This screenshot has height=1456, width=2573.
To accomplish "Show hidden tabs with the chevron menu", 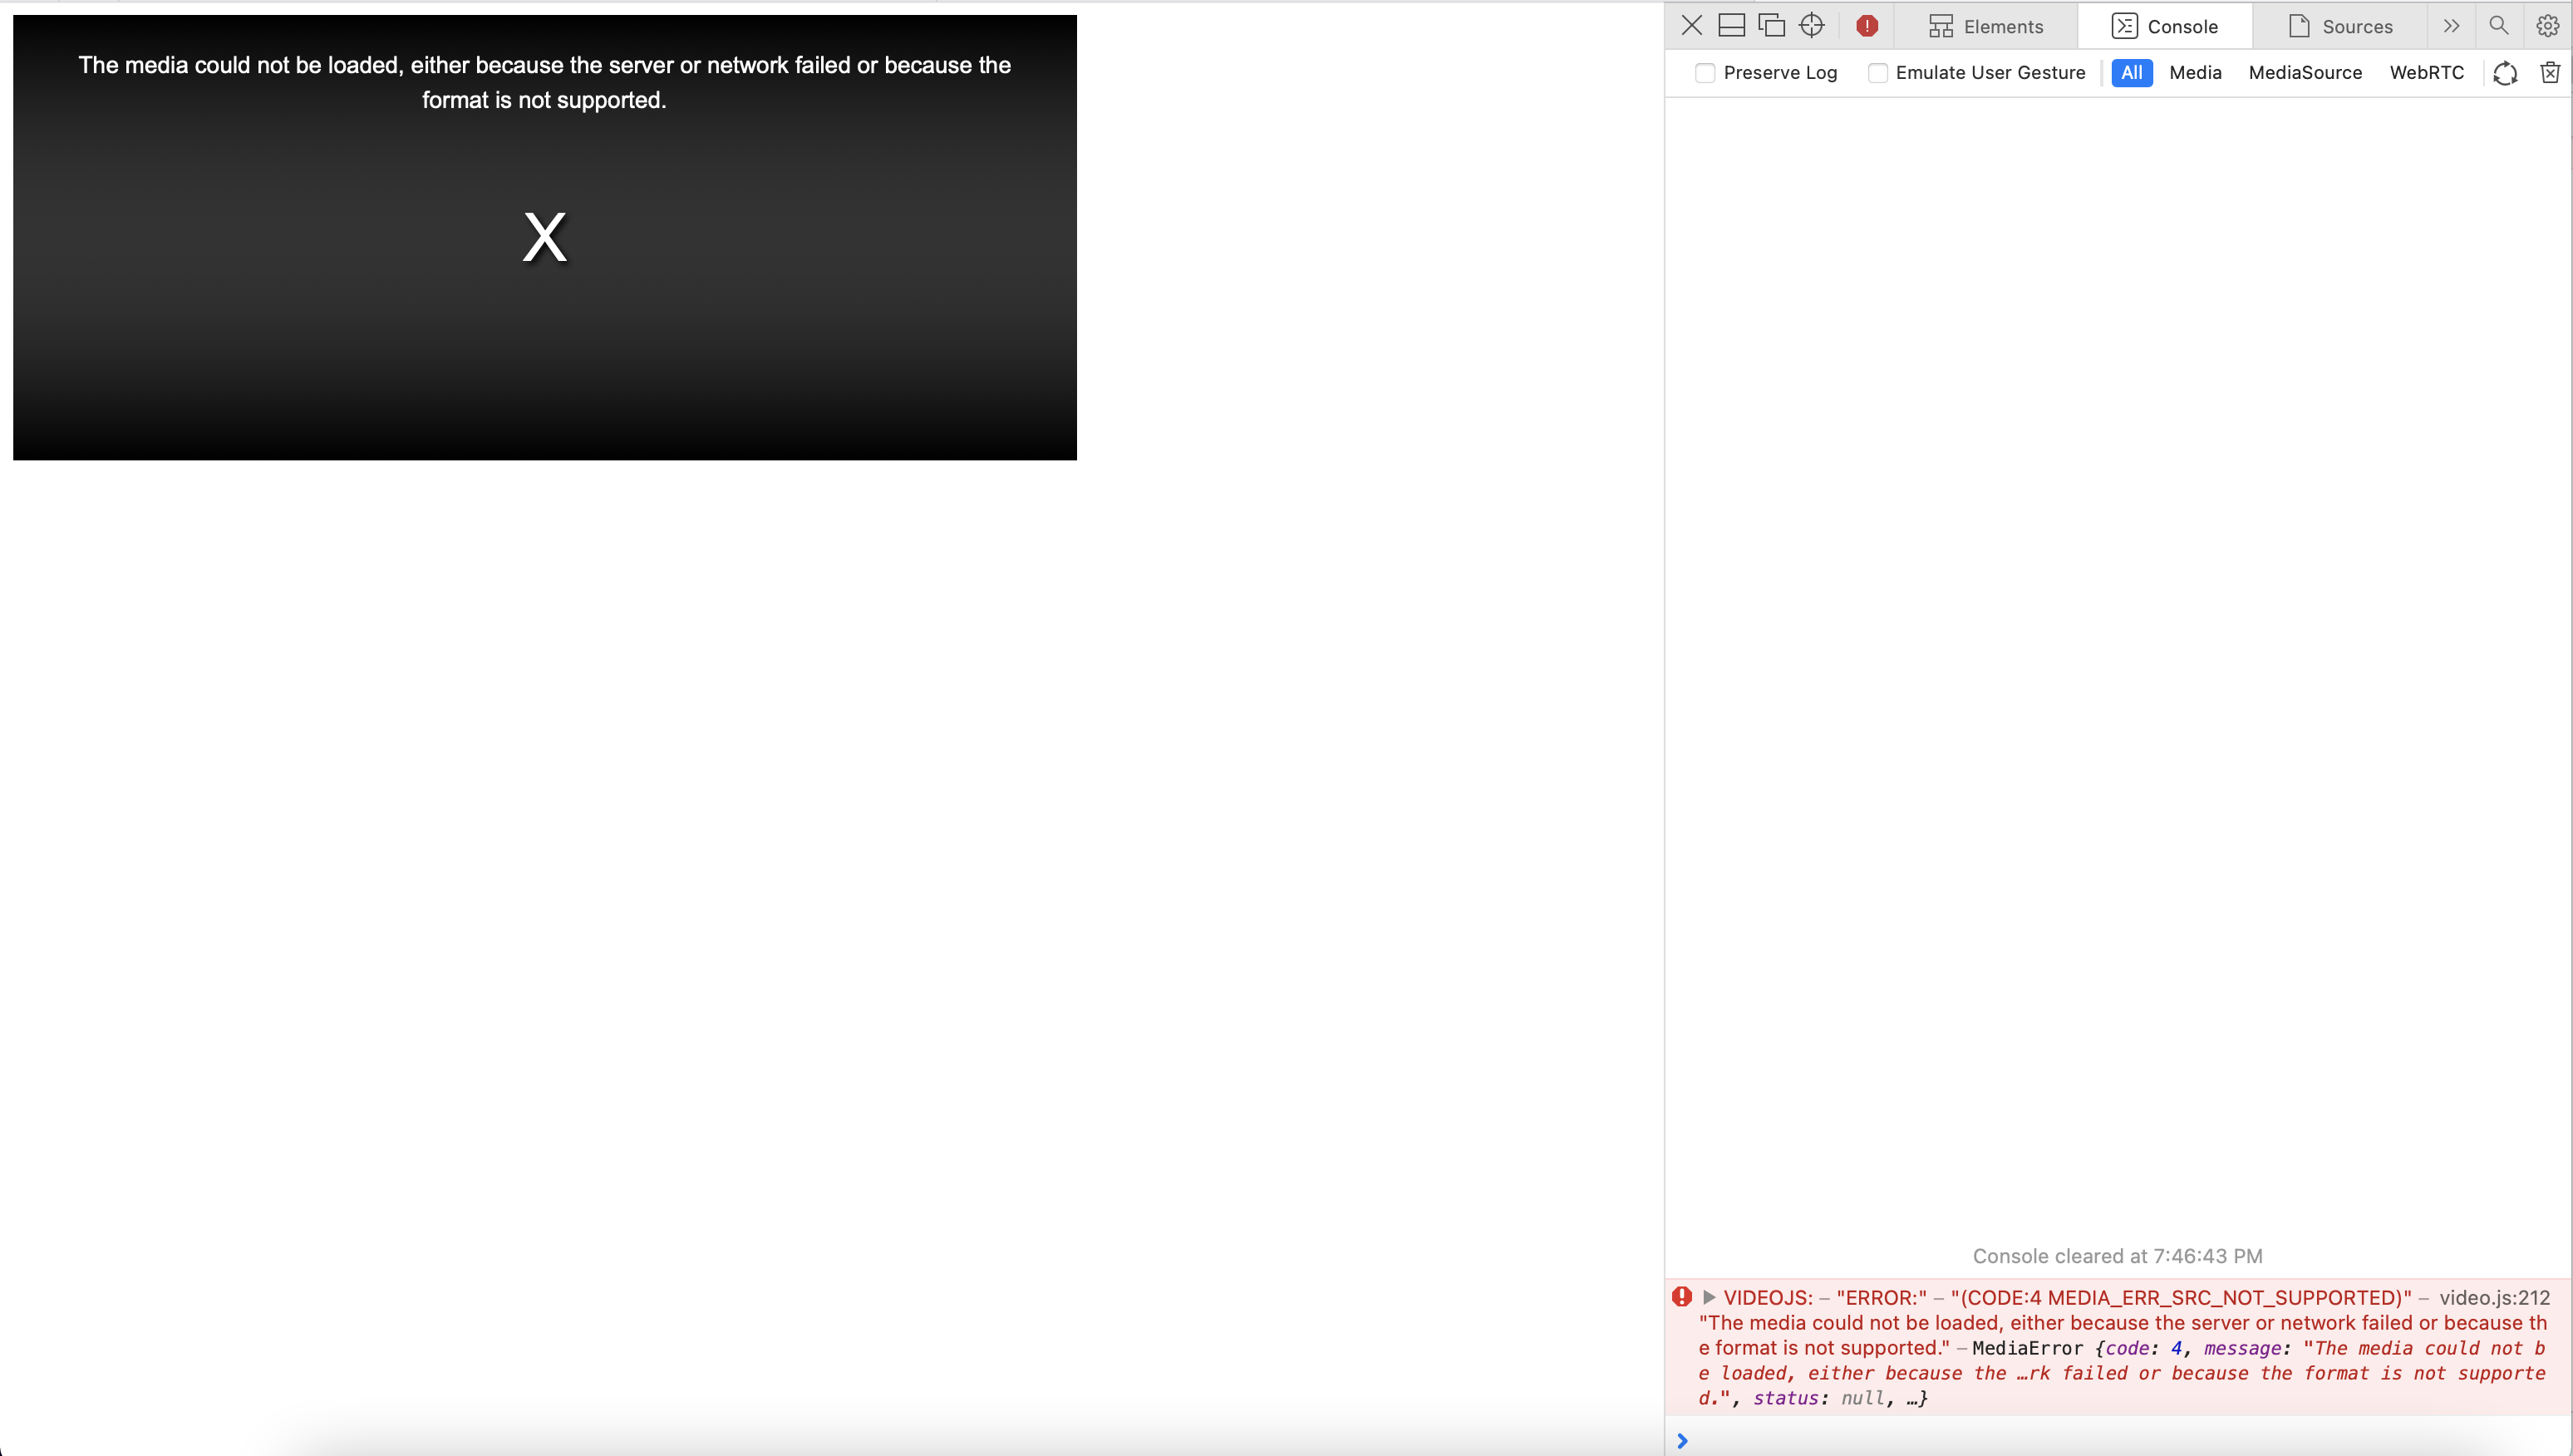I will 2452,25.
